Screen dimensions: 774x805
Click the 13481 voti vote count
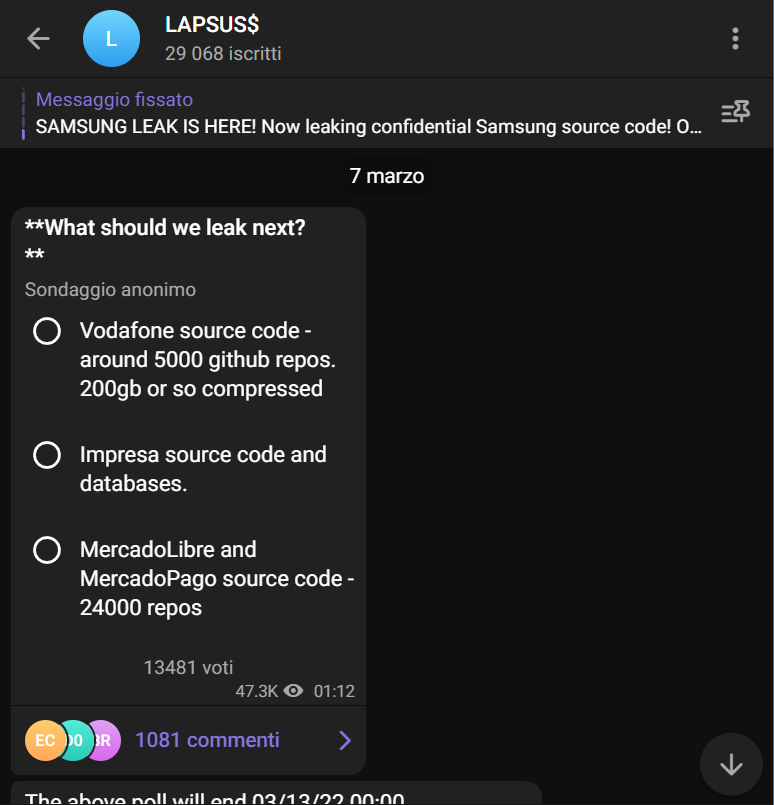coord(188,667)
